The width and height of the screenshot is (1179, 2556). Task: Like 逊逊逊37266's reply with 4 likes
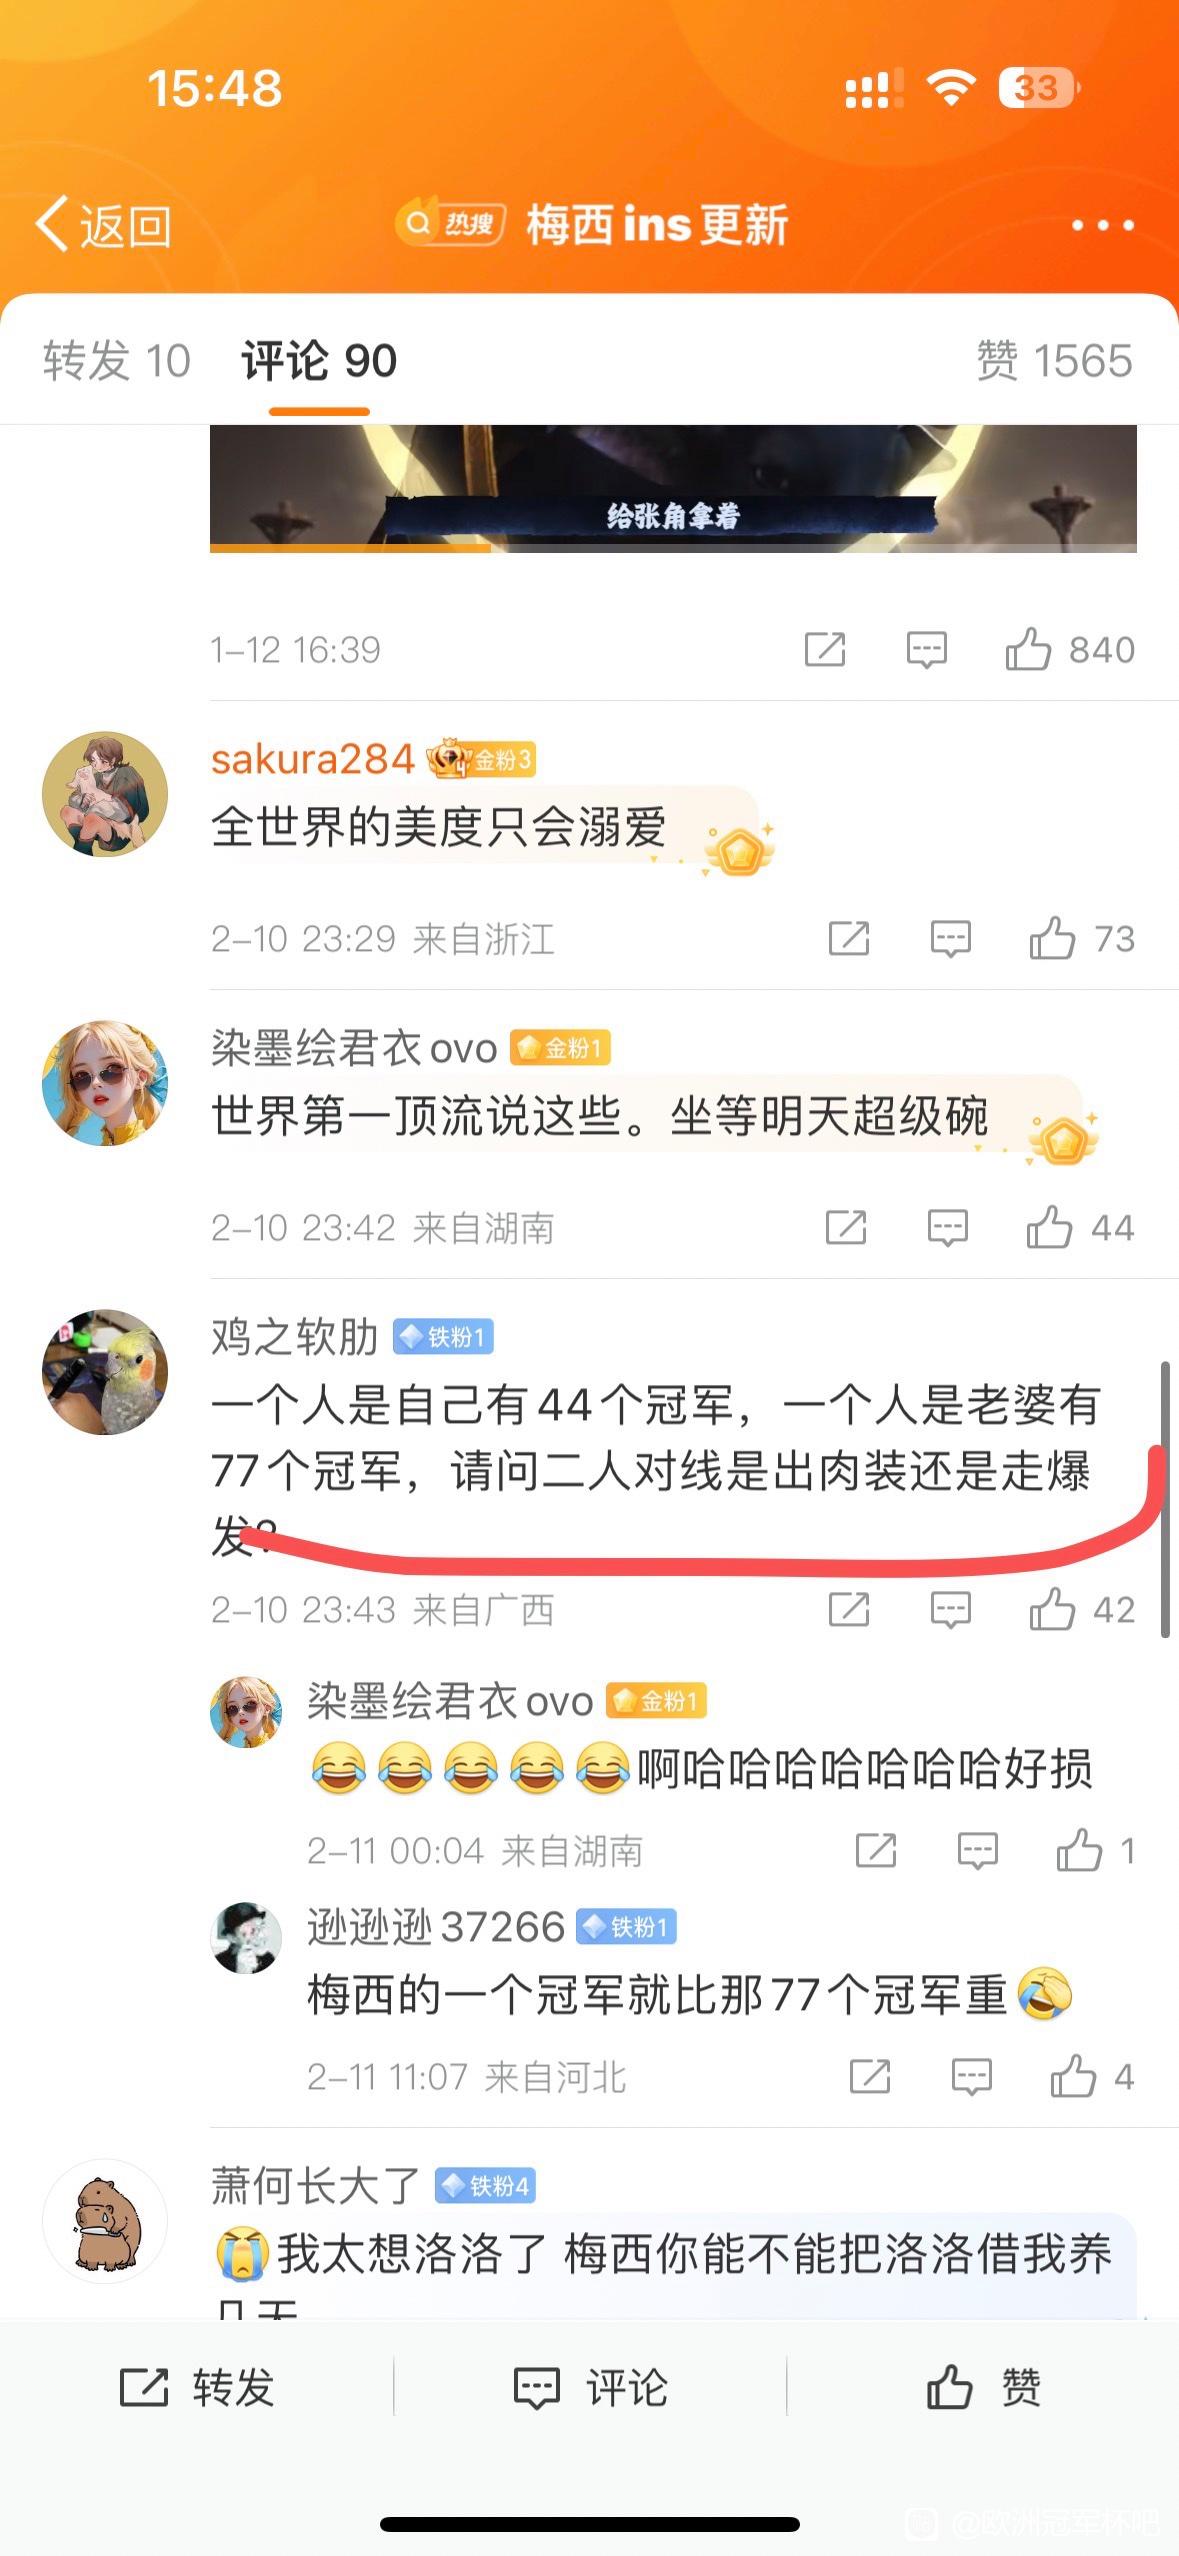pyautogui.click(x=1092, y=2077)
